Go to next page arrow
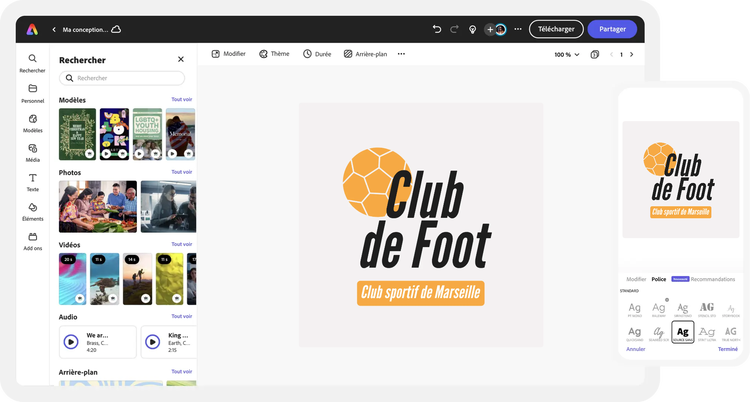Viewport: 750px width, 402px height. [x=631, y=54]
